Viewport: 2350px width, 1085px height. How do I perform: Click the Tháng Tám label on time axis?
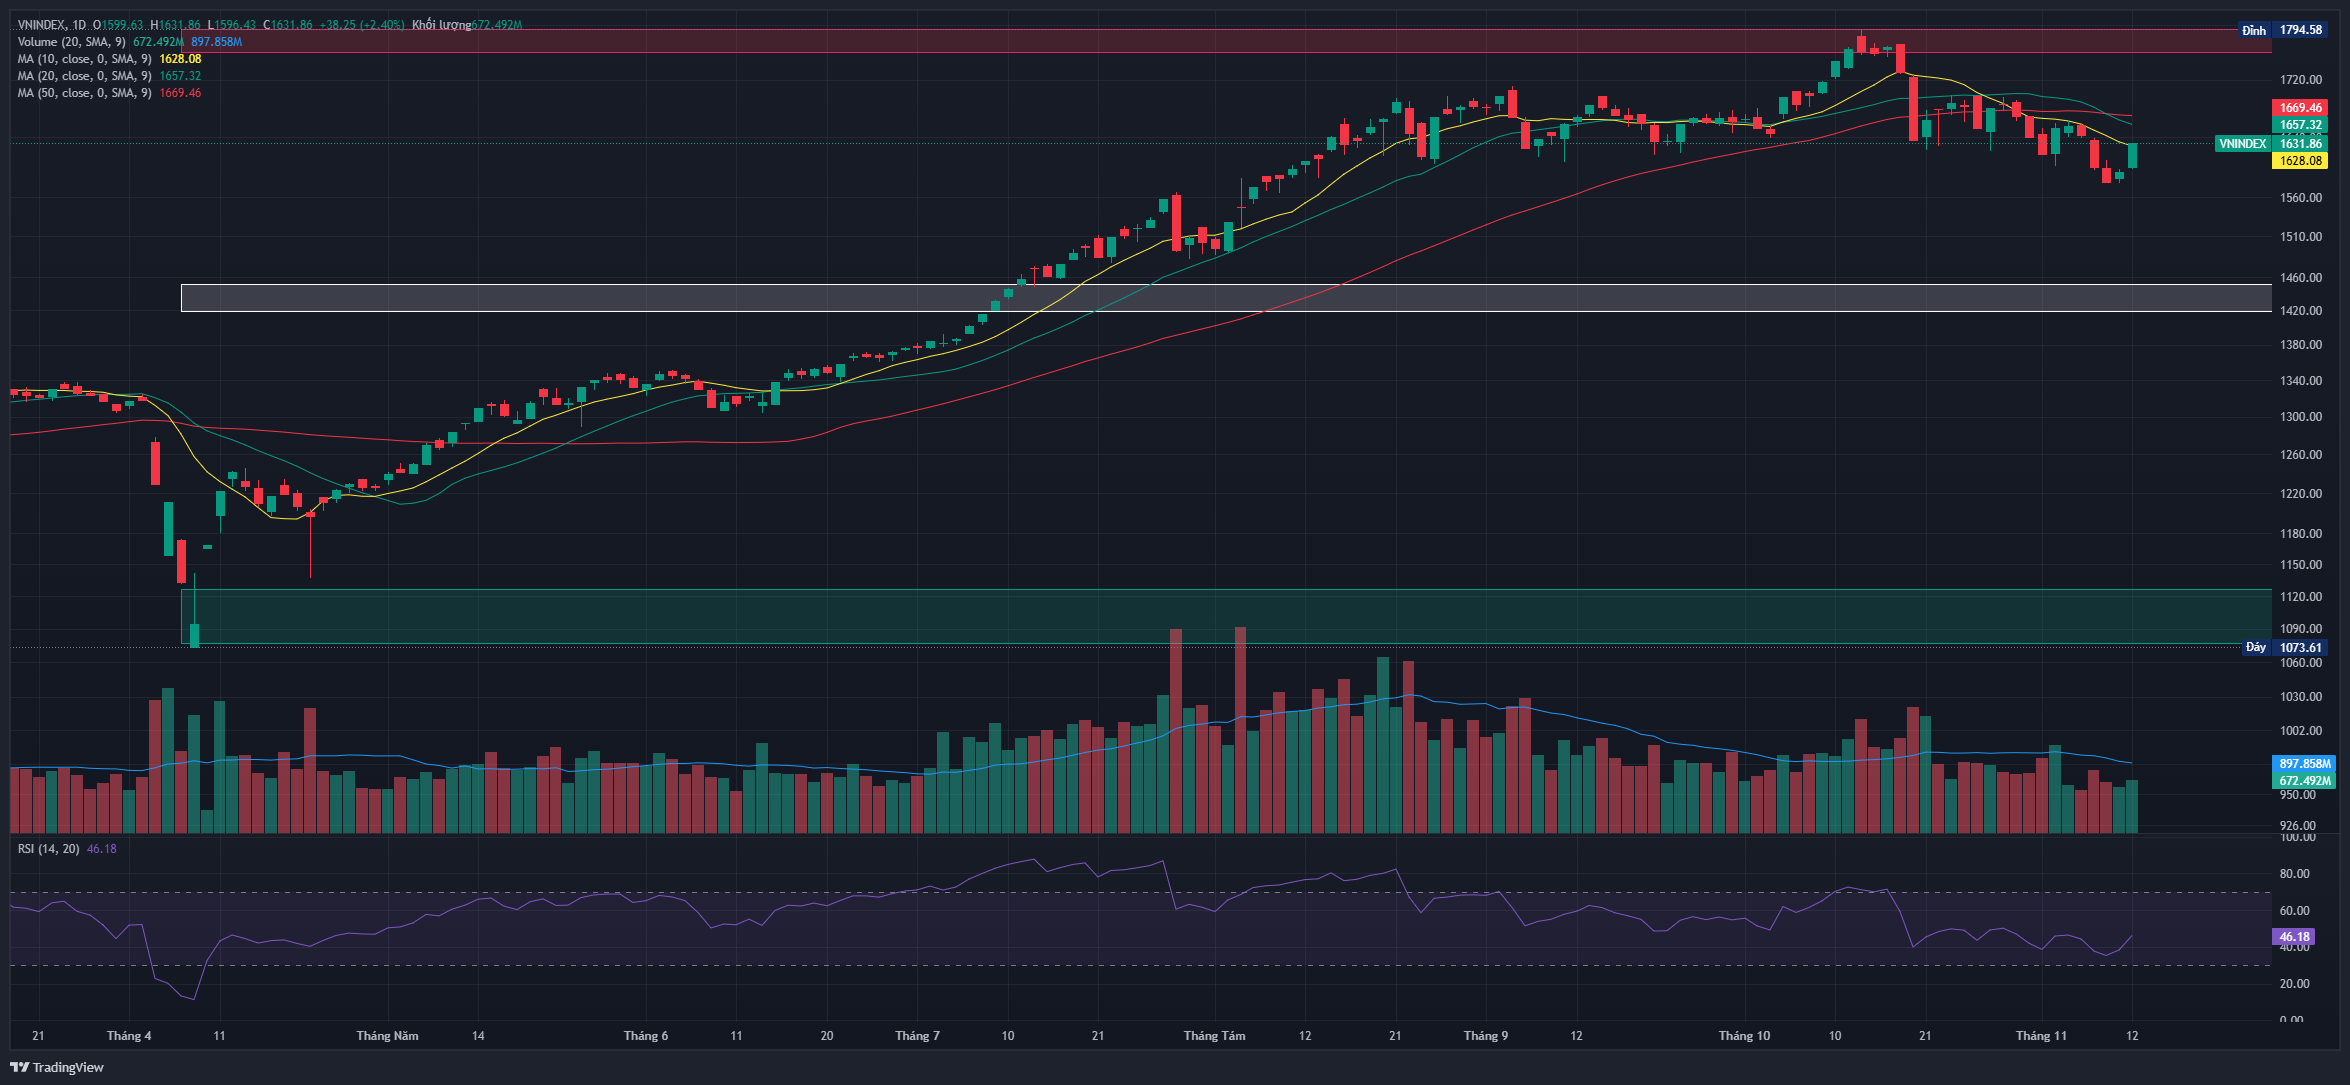pyautogui.click(x=1214, y=1035)
